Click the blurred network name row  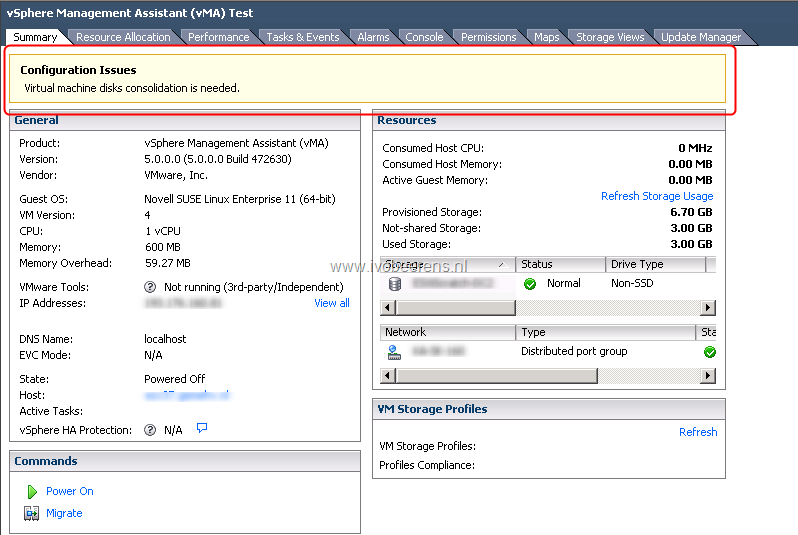pyautogui.click(x=438, y=351)
